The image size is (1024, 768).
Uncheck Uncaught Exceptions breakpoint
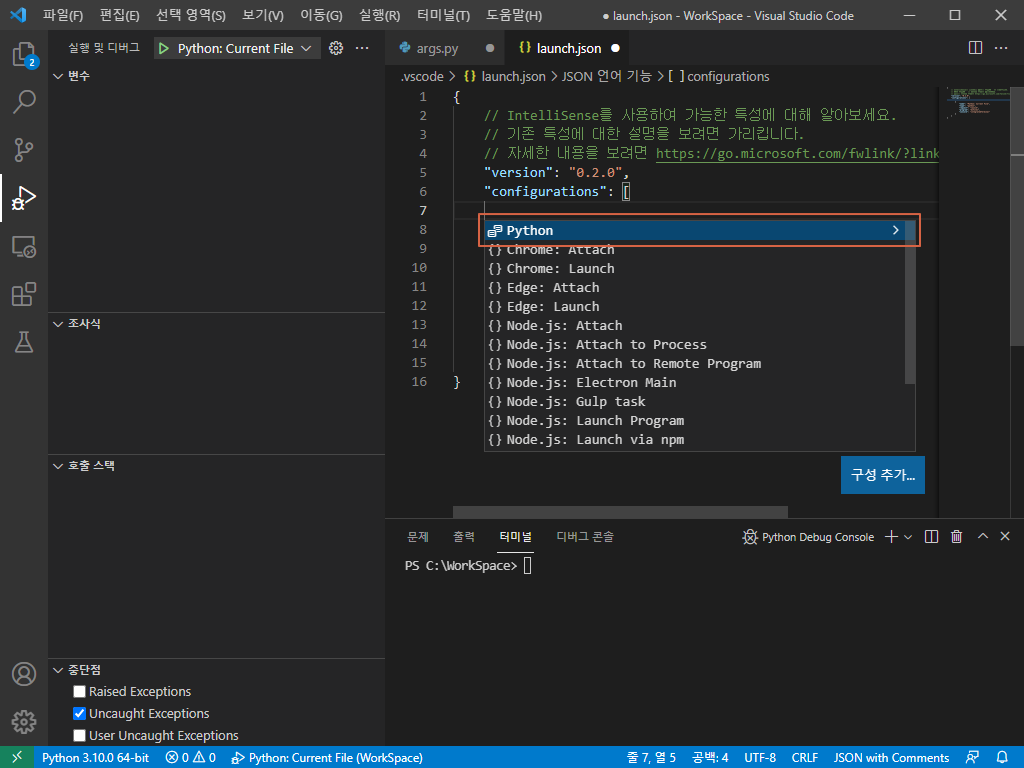[80, 713]
